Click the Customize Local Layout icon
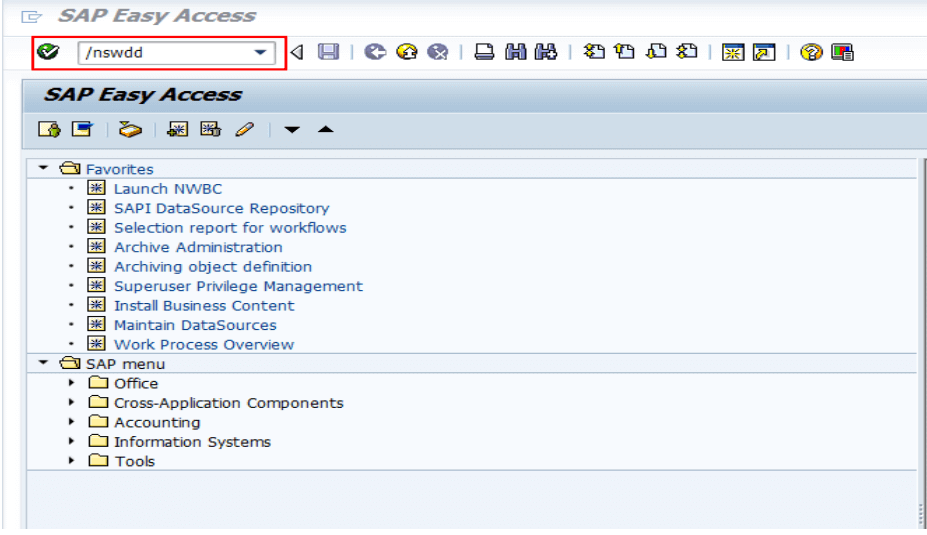 (842, 53)
